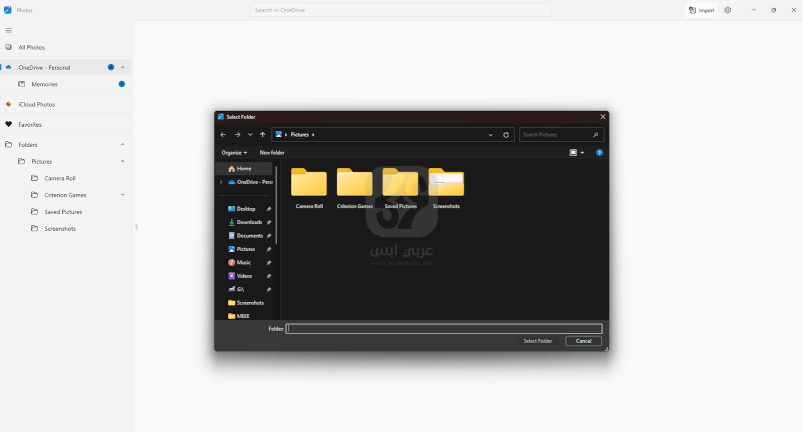This screenshot has height=432, width=803.
Task: Select Home in the dialog navigation pane
Action: tap(244, 168)
